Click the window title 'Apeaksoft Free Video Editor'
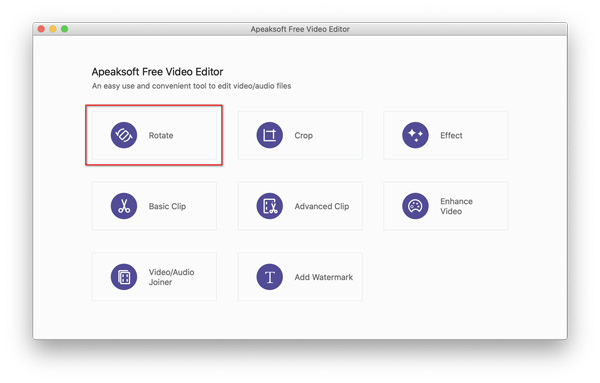Image resolution: width=600 pixels, height=383 pixels. [x=300, y=29]
